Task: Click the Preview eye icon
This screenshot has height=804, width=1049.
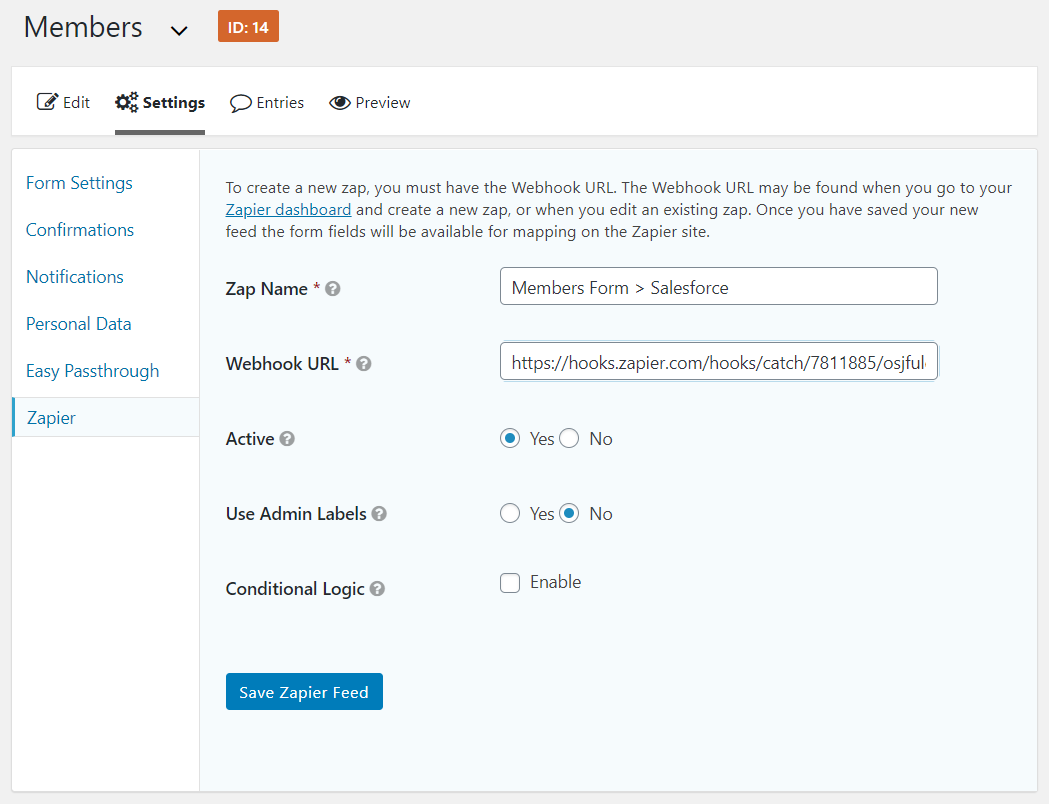Action: click(x=340, y=102)
